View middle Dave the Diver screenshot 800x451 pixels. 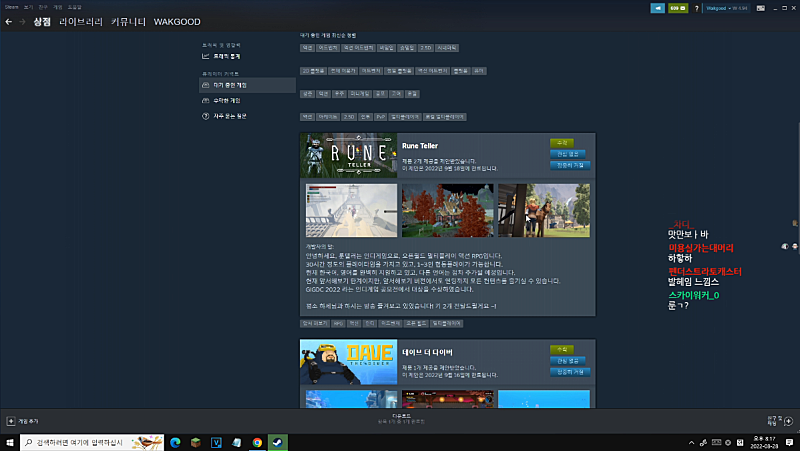[447, 399]
